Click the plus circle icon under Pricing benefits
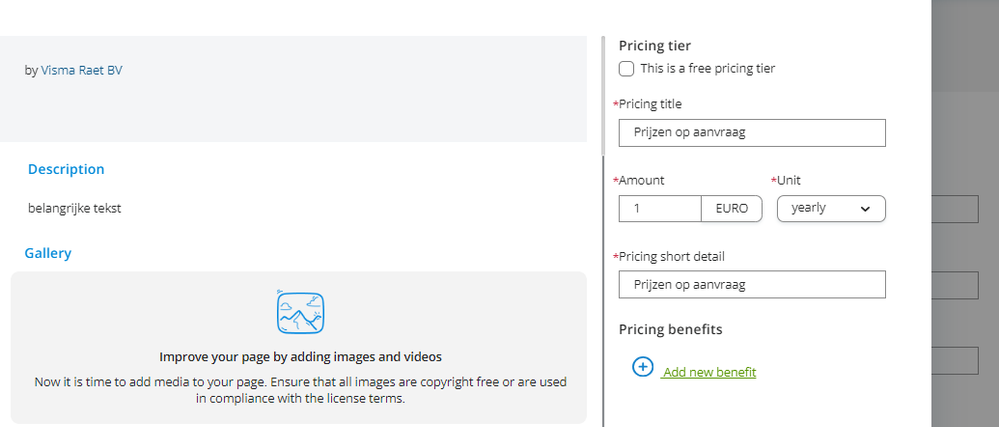Viewport: 999px width, 427px height. (x=643, y=367)
